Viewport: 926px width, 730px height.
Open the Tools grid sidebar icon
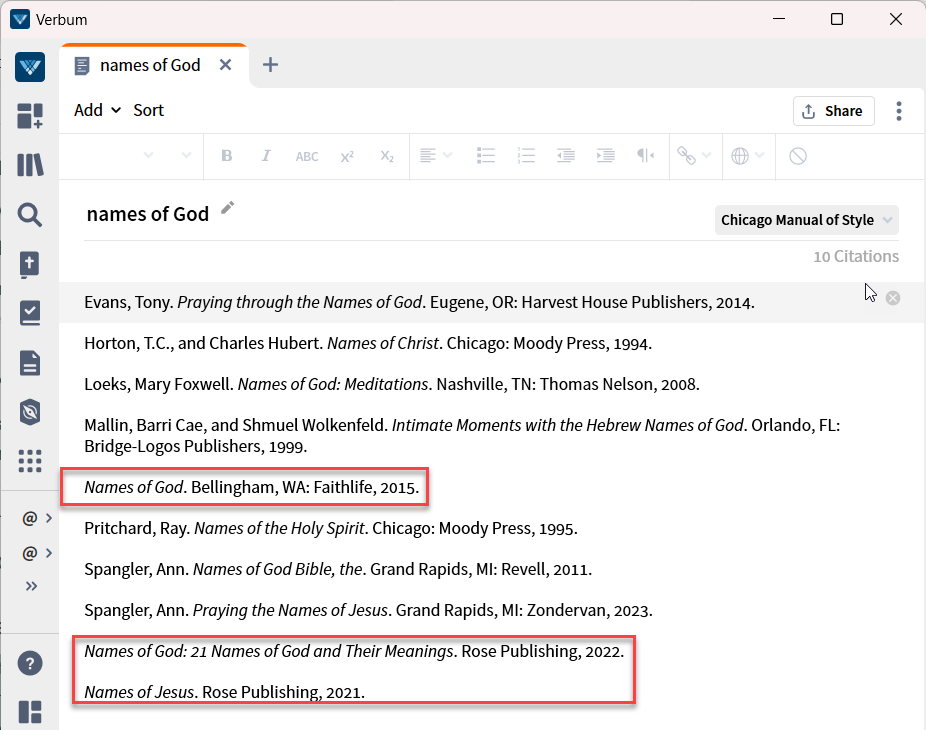click(30, 461)
